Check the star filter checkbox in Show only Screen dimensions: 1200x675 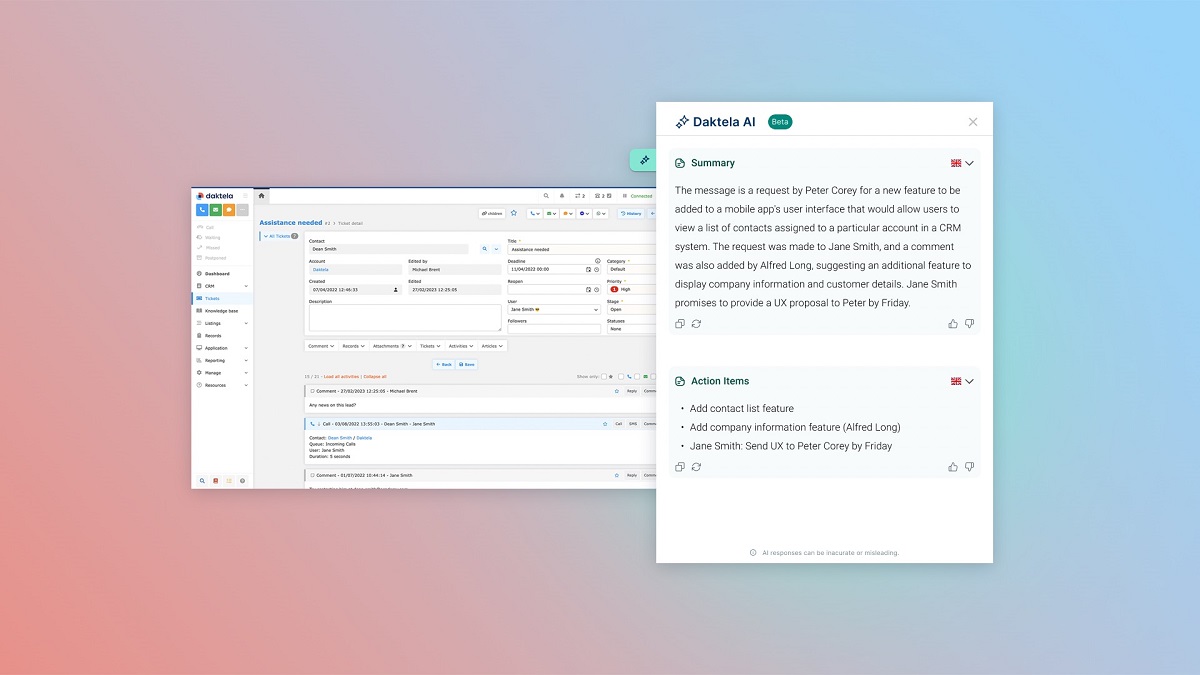click(x=604, y=377)
